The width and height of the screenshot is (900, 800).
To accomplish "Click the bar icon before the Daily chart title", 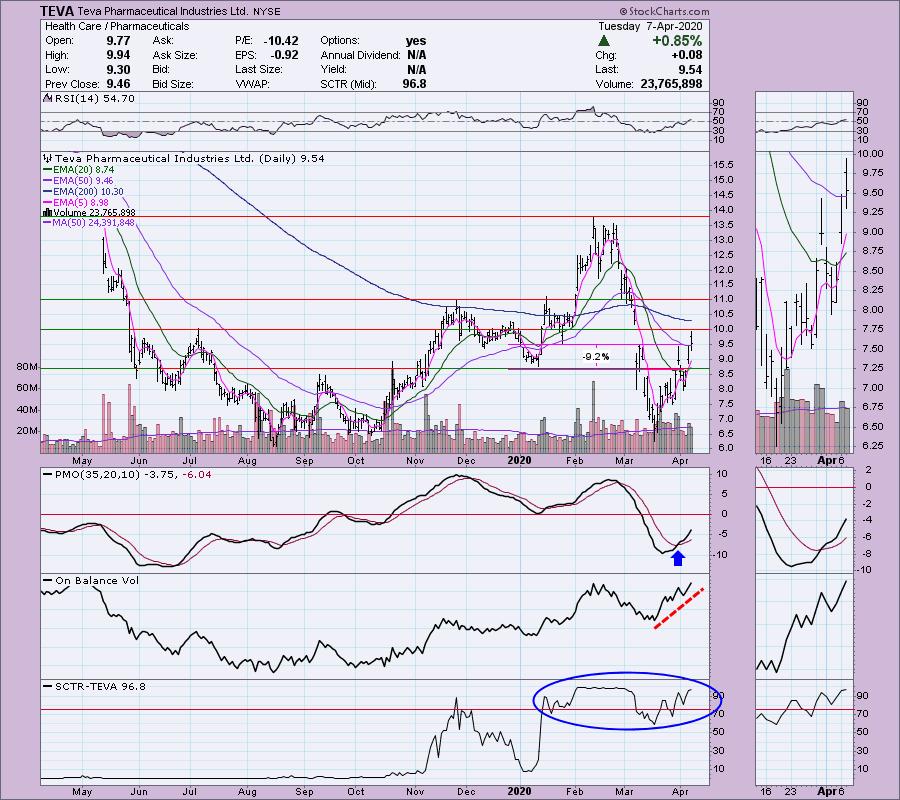I will point(48,158).
